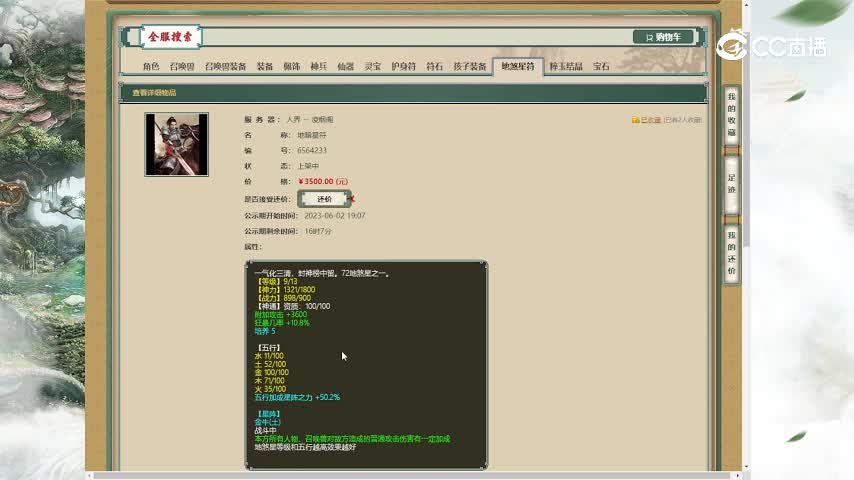854x480 pixels.
Task: Click the 【五行】 heading
Action: click(267, 348)
